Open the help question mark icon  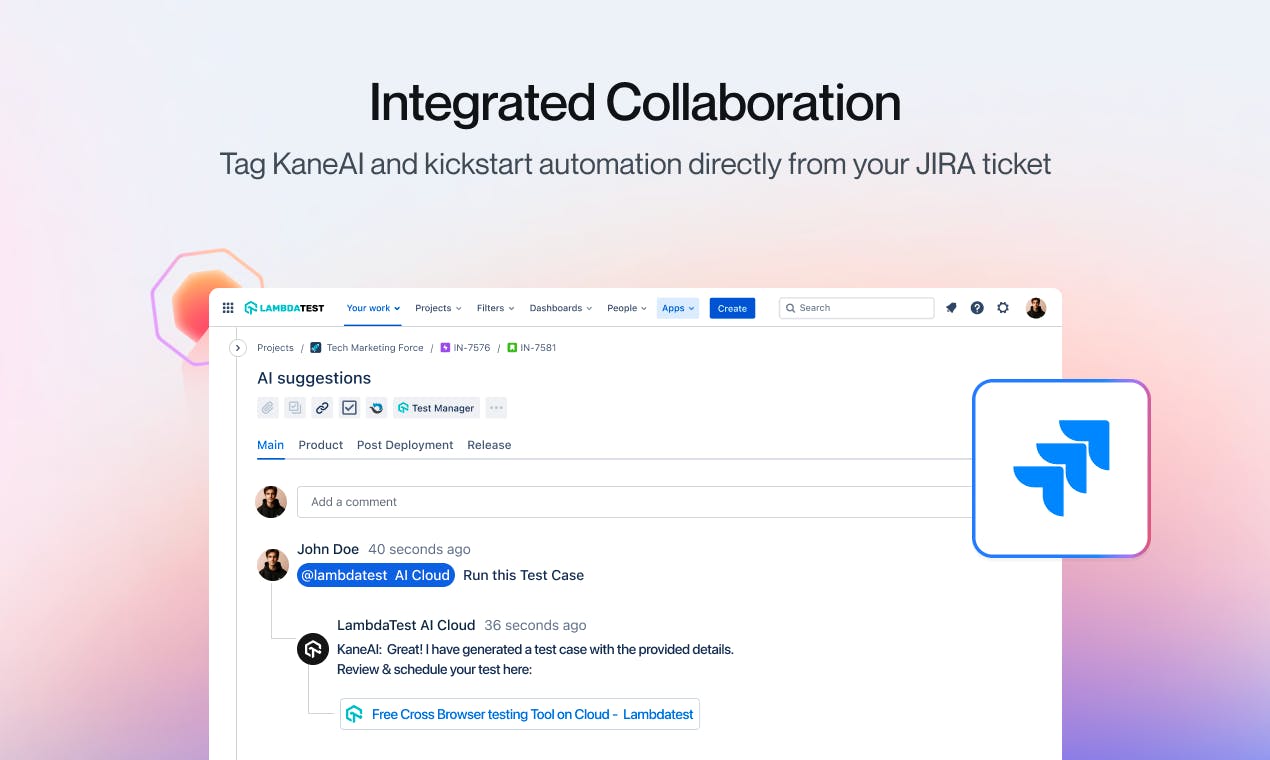click(x=977, y=308)
